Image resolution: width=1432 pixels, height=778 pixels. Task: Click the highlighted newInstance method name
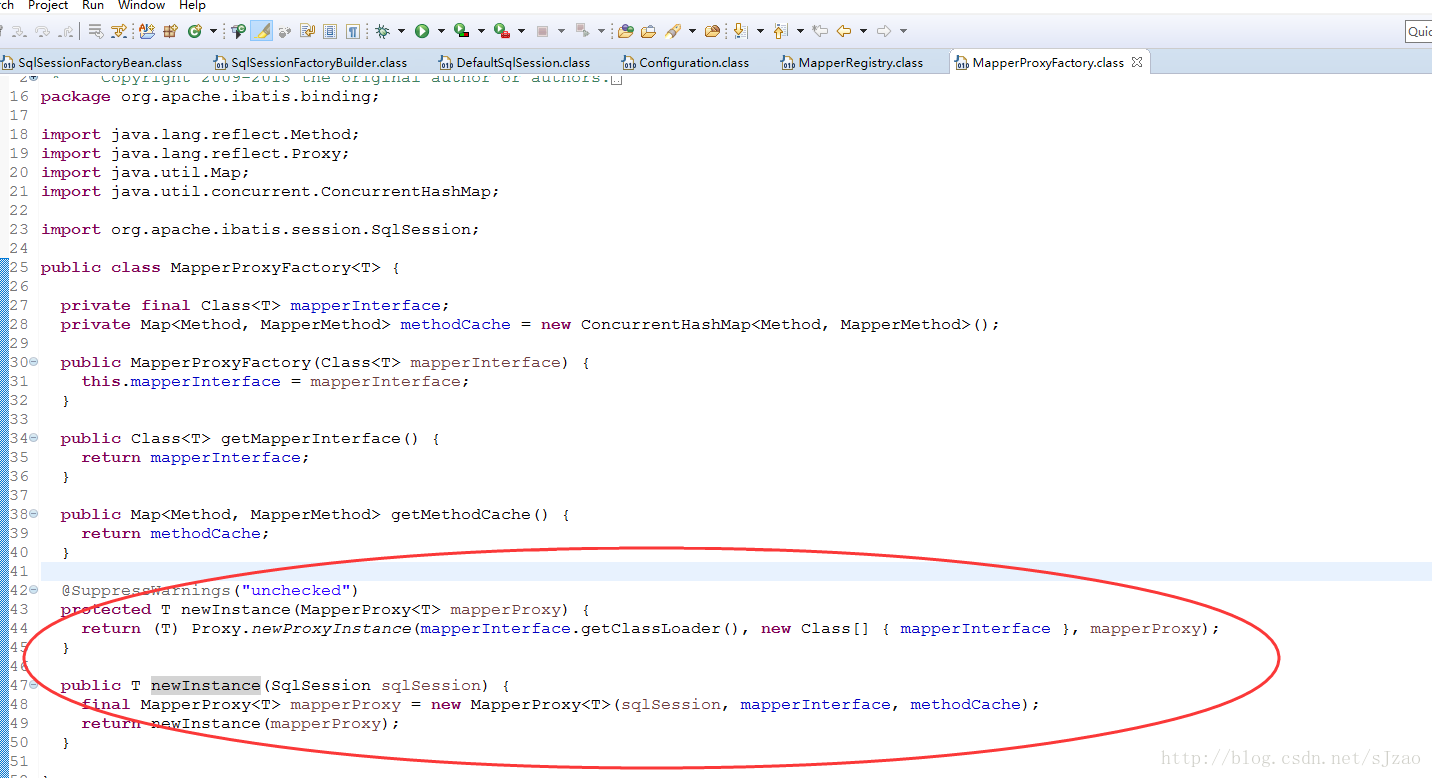tap(206, 685)
